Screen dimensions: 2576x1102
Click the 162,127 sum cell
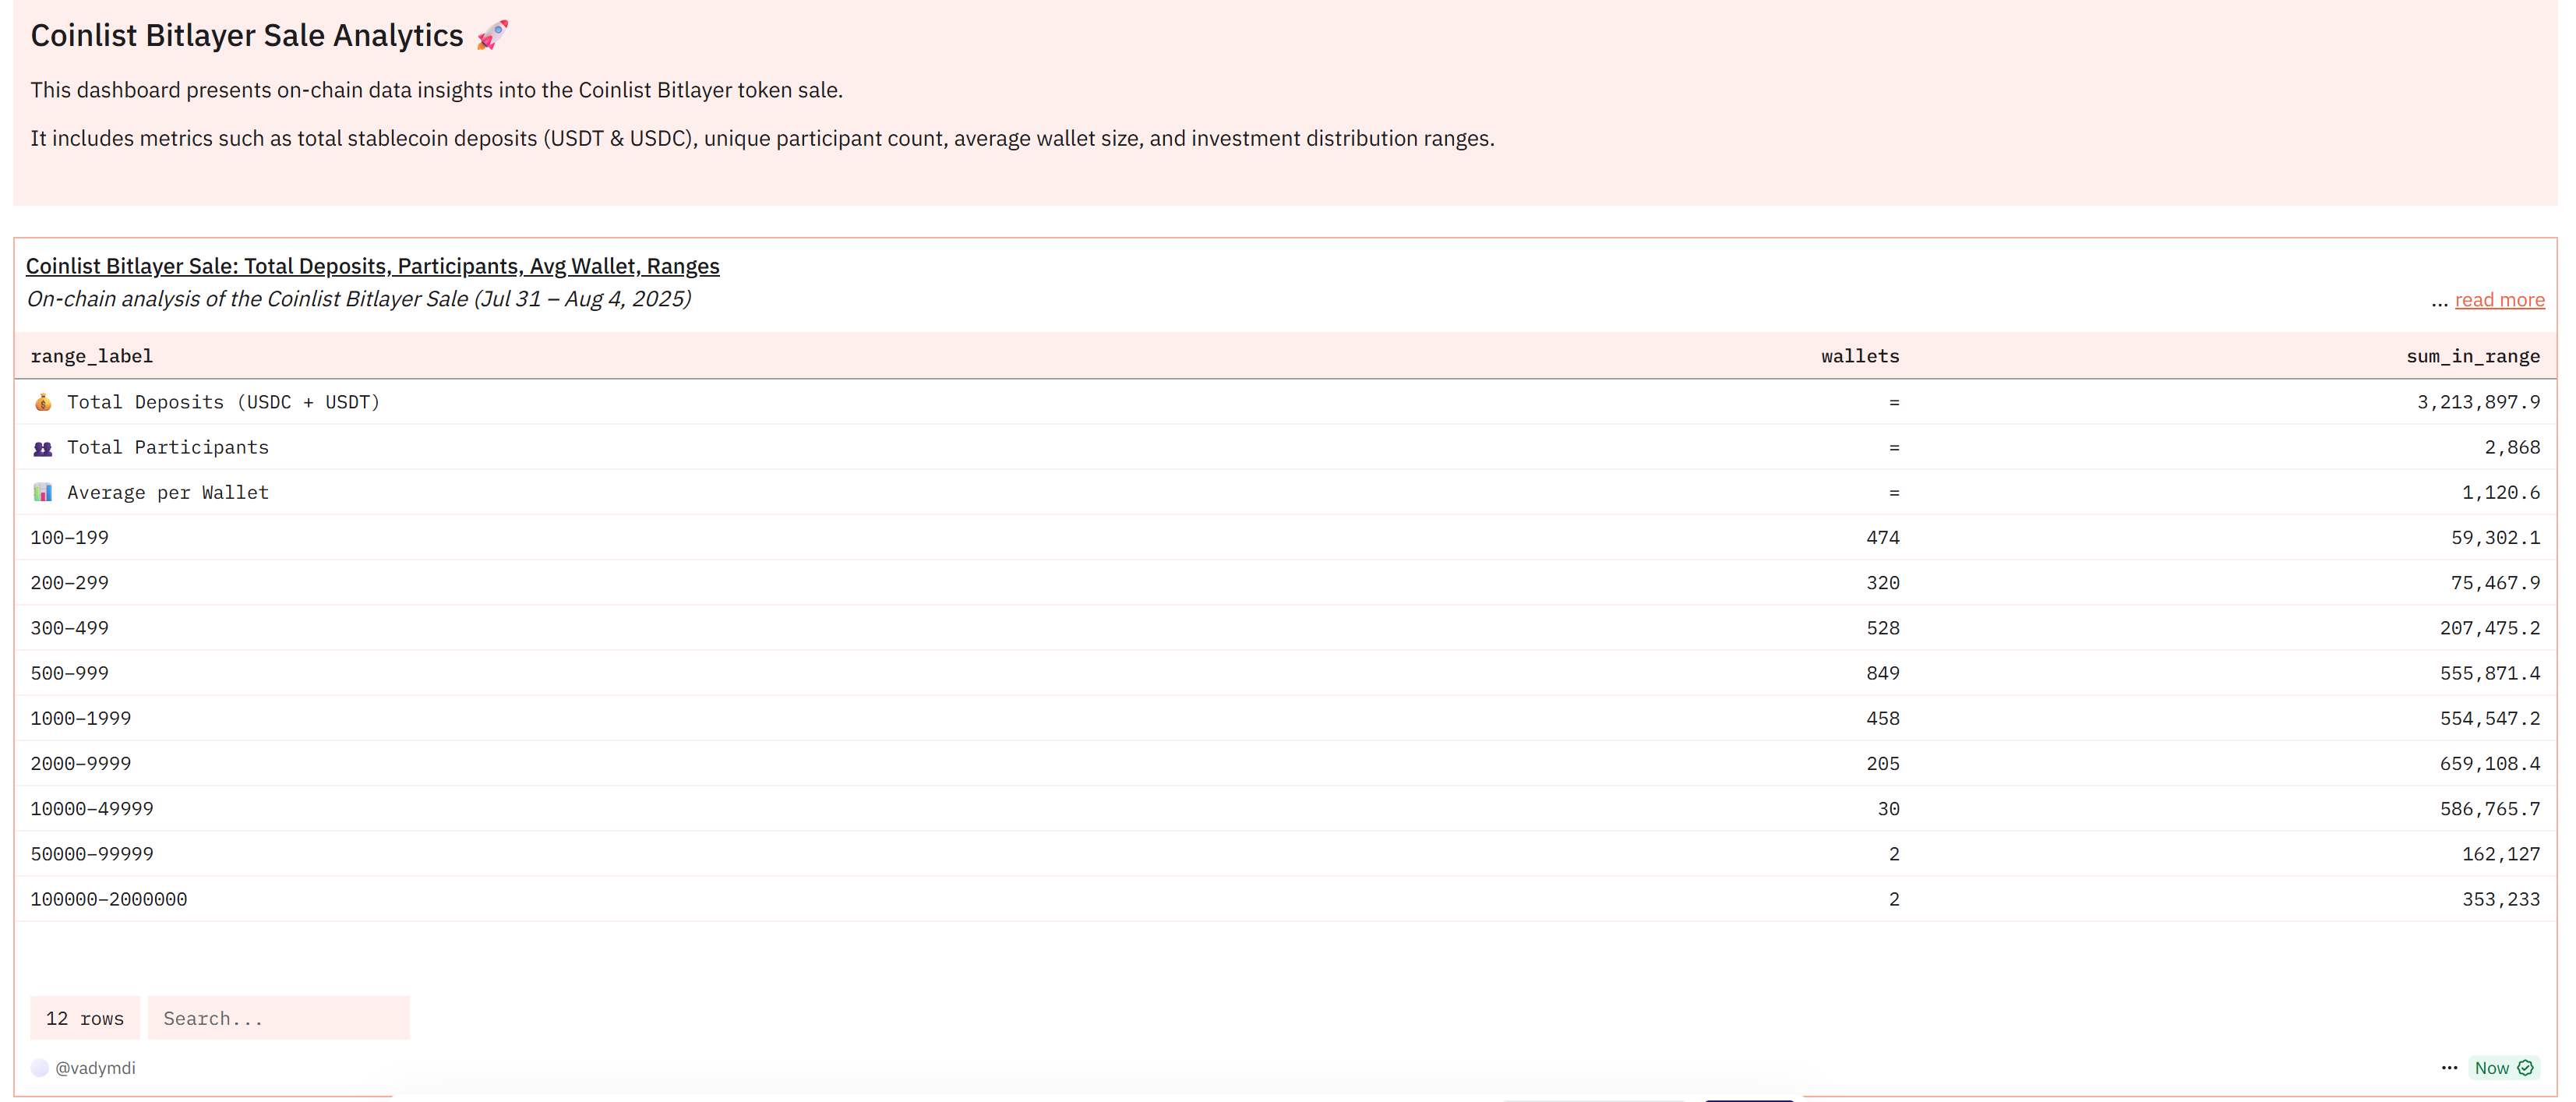pos(2501,854)
